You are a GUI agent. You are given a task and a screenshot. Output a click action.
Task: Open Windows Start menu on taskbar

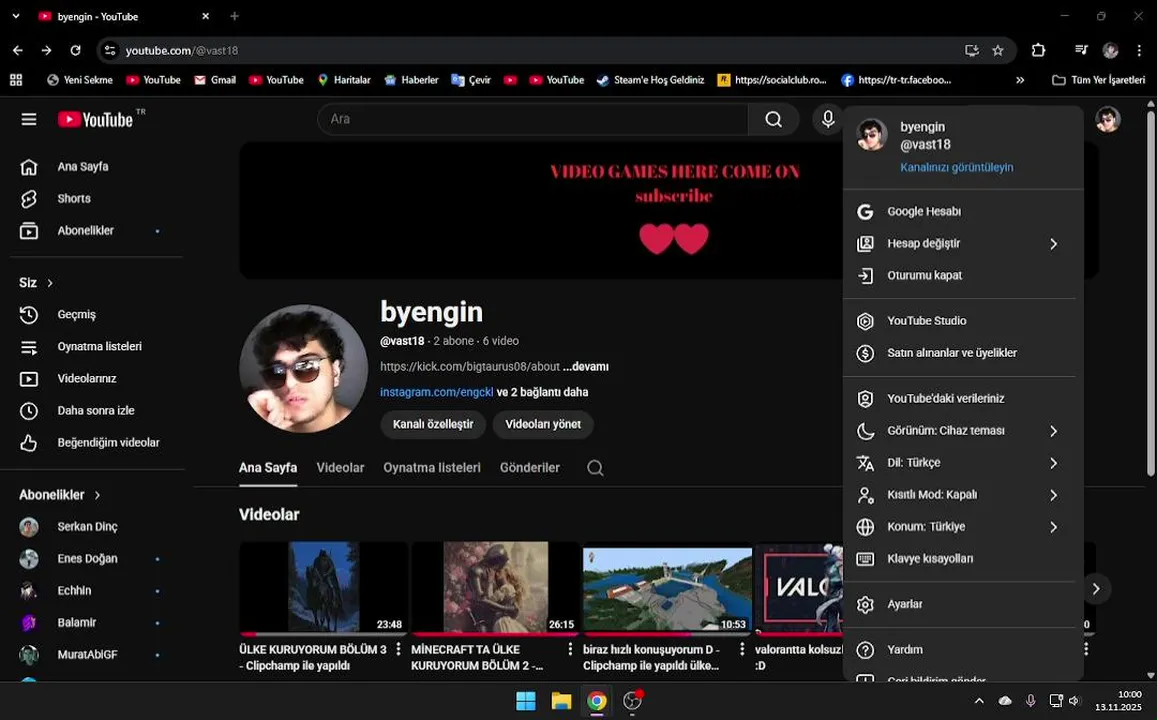tap(525, 701)
